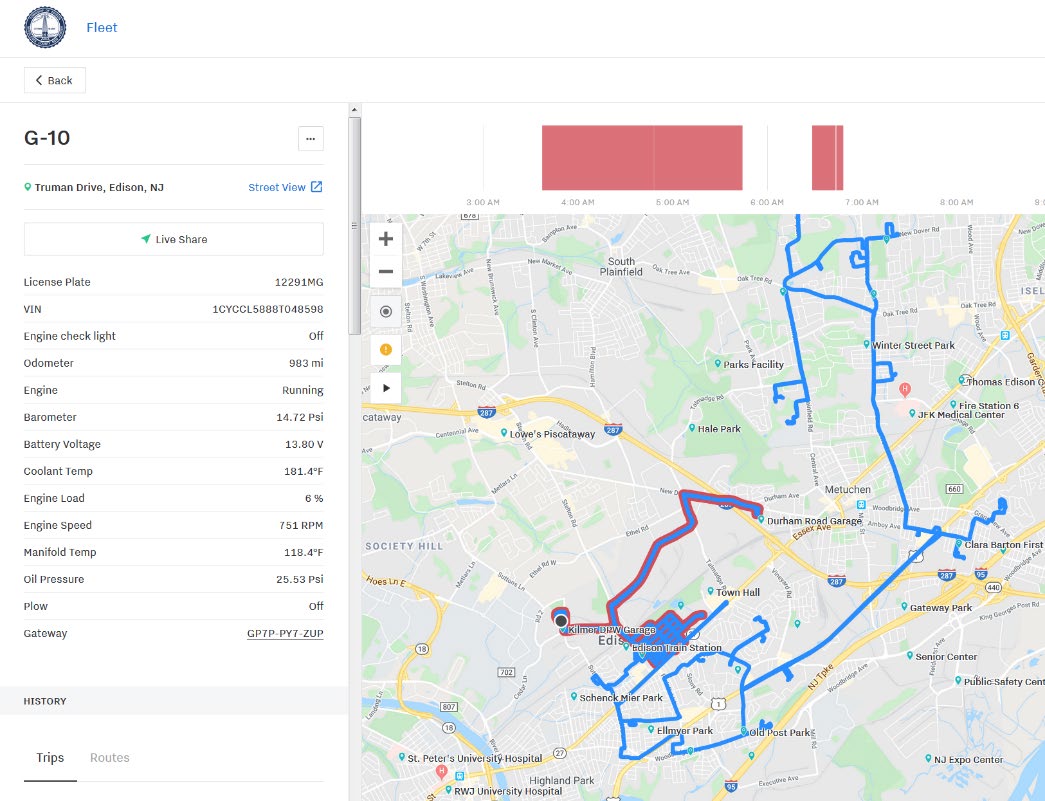Click the orange alert map button
Screen dimensions: 1045x801
[x=386, y=349]
